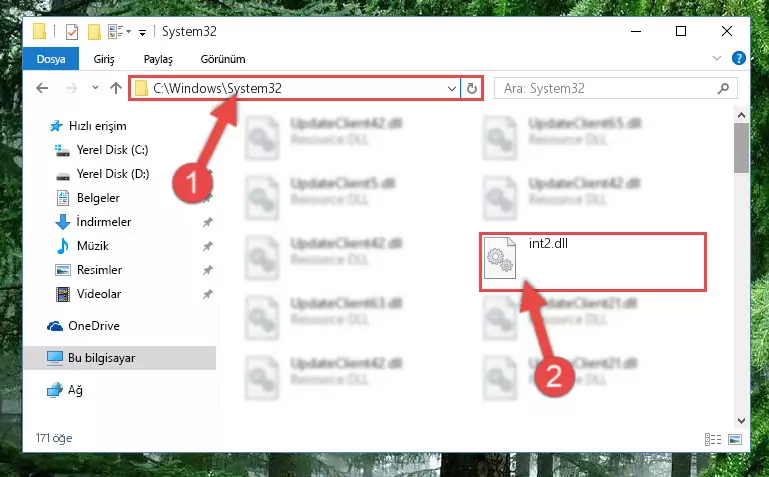Screen dimensions: 769x477
Task: Click the Ara: System32 search box
Action: [606, 88]
